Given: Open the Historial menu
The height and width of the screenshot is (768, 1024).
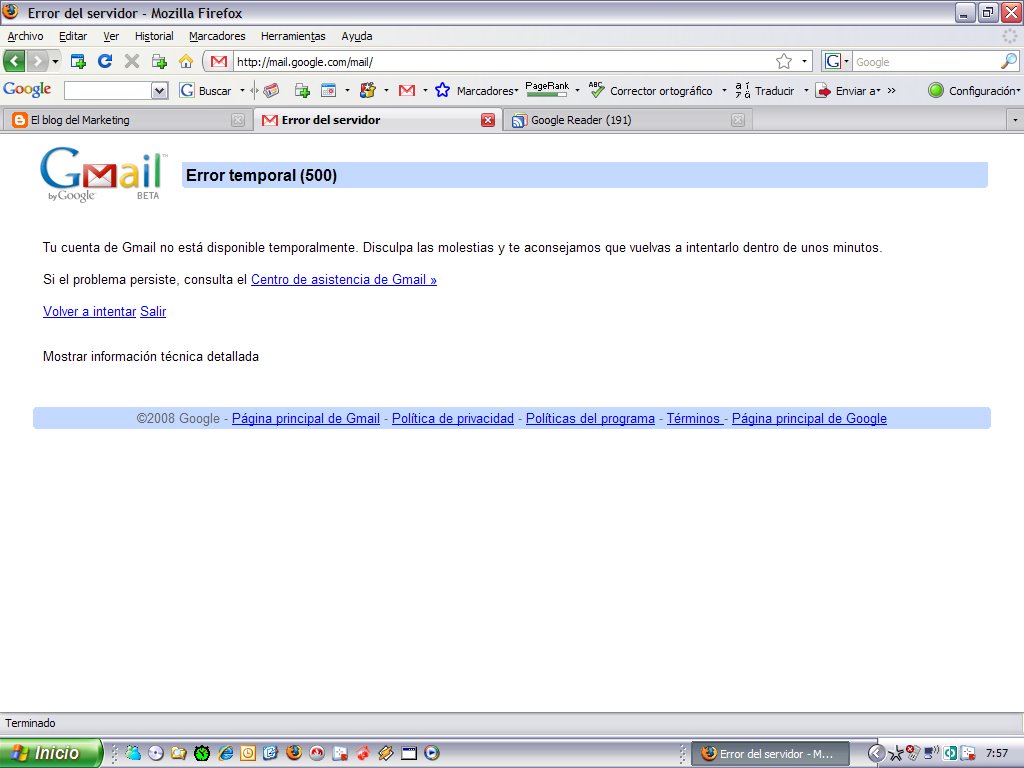Looking at the screenshot, I should 154,36.
